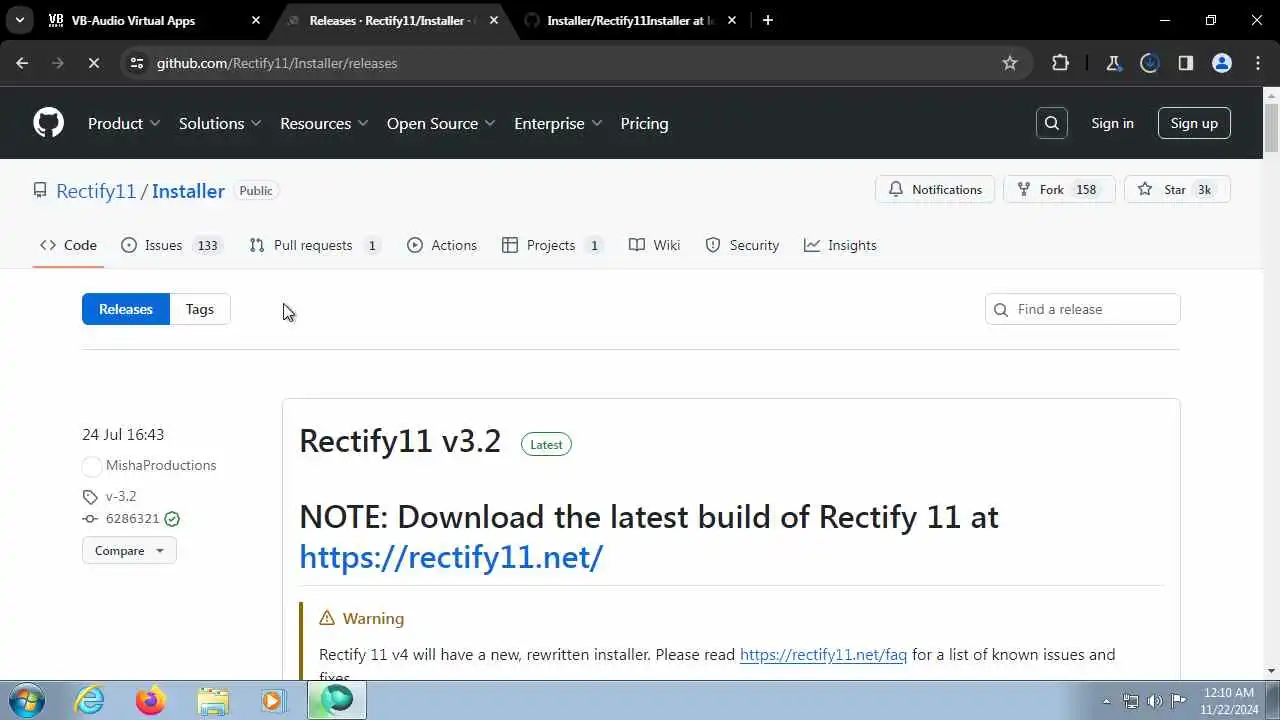Open the https://rectify11.net/ link
The height and width of the screenshot is (720, 1280).
(451, 556)
